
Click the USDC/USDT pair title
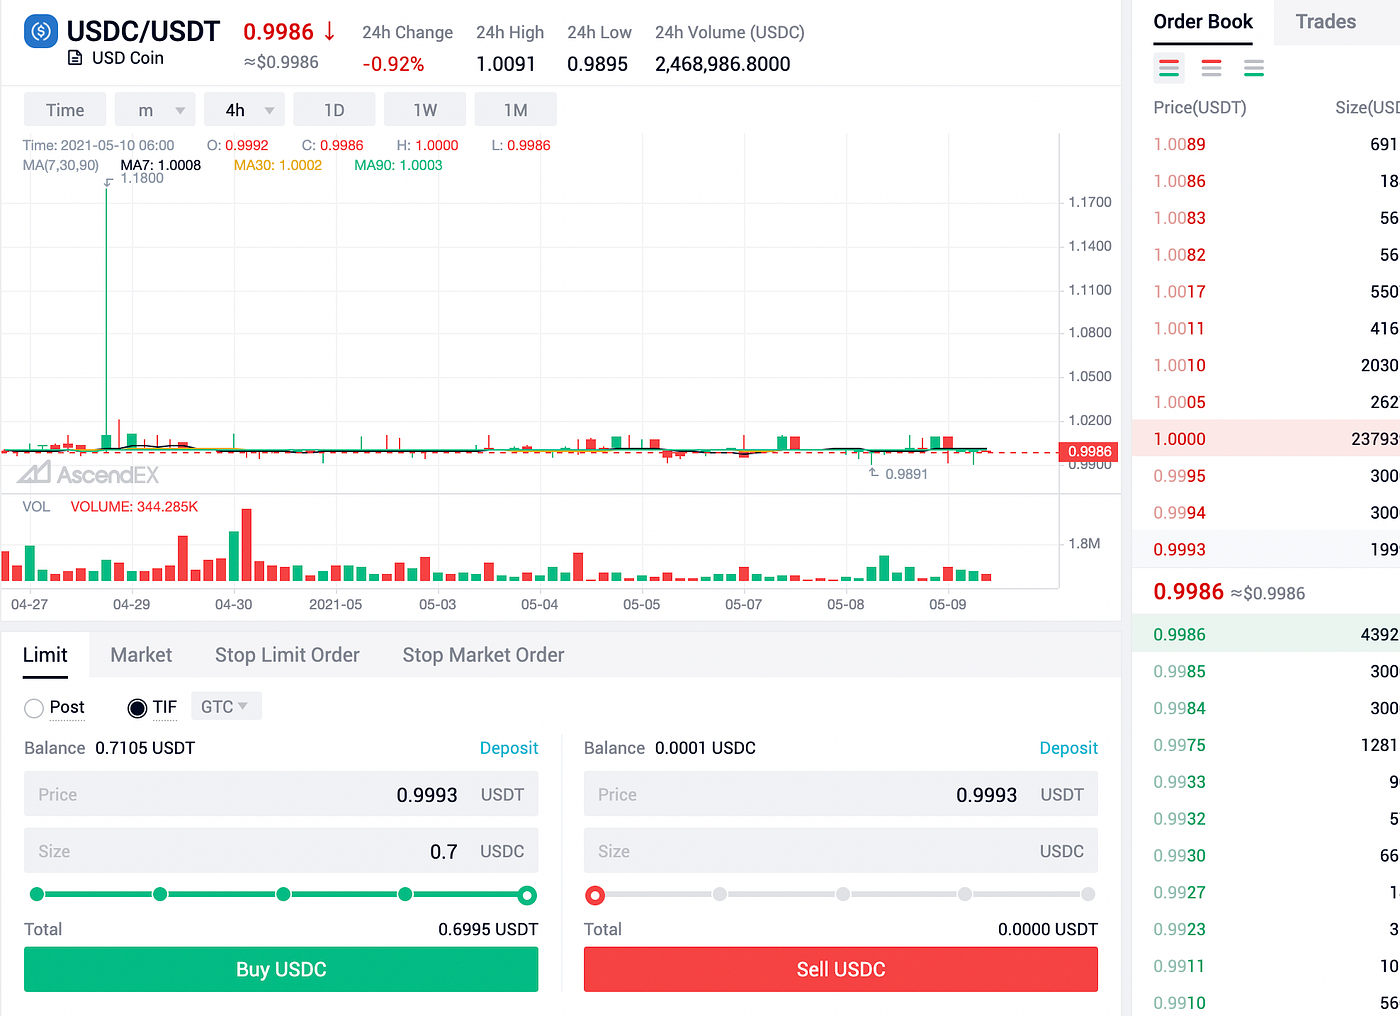(143, 31)
